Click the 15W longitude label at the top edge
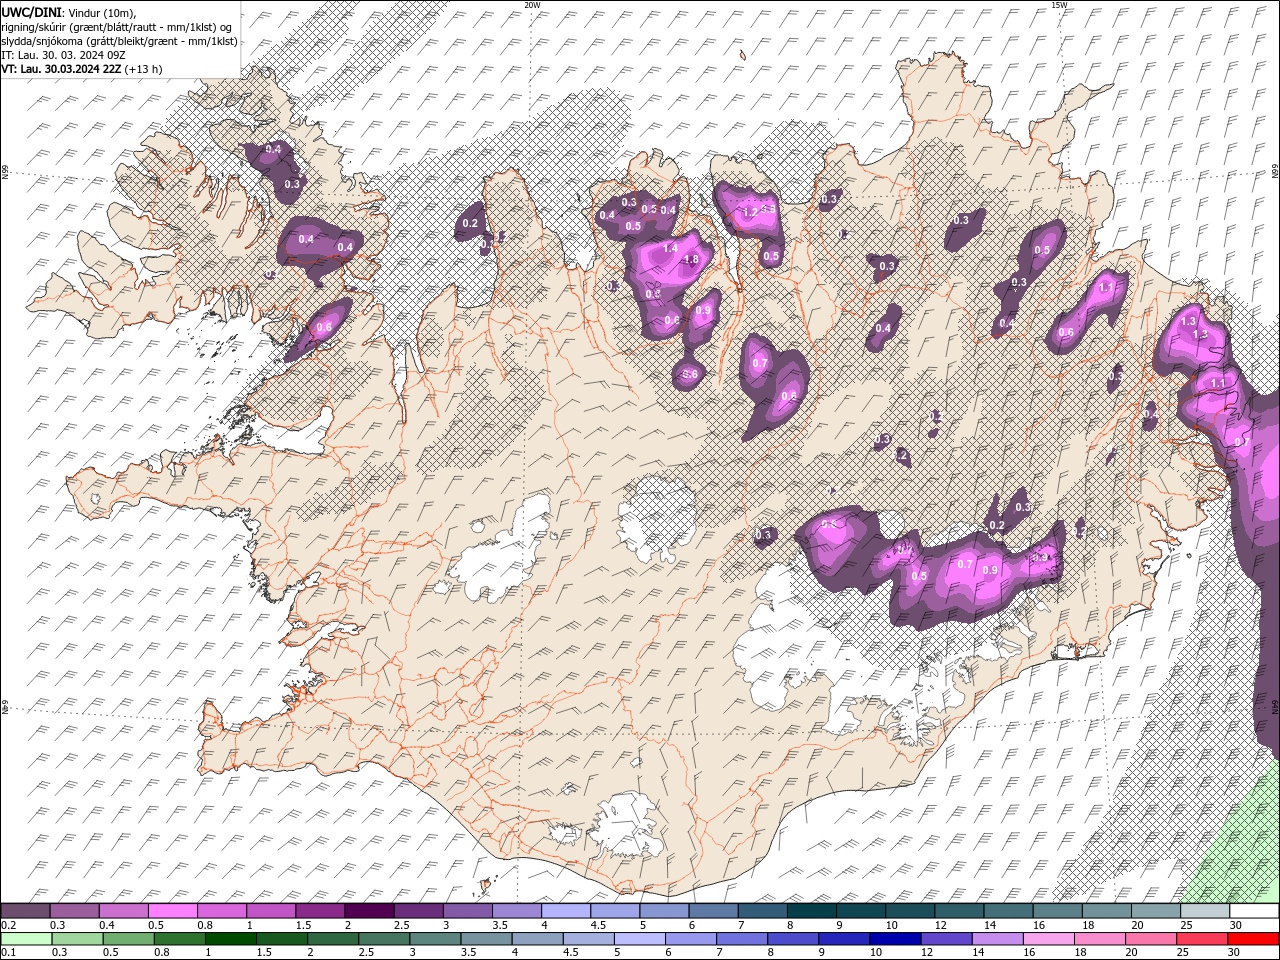This screenshot has width=1280, height=960. (x=1059, y=5)
